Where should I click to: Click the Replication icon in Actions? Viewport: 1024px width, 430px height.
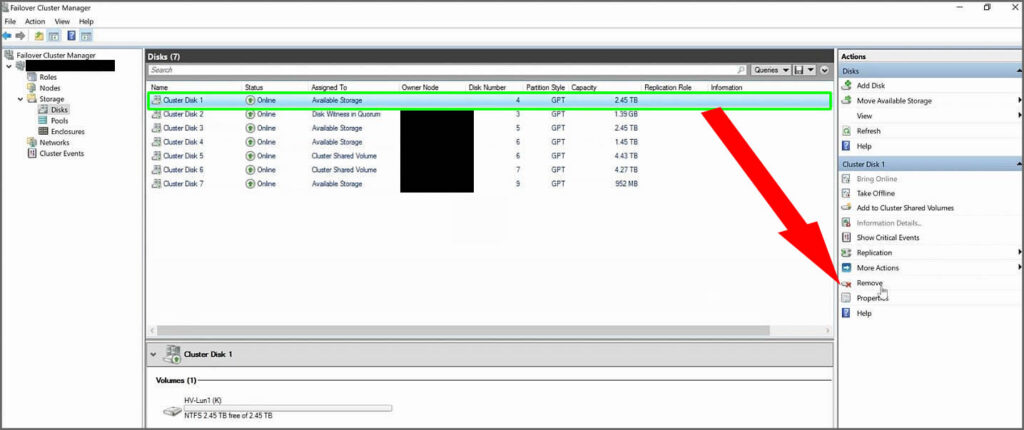(x=846, y=252)
